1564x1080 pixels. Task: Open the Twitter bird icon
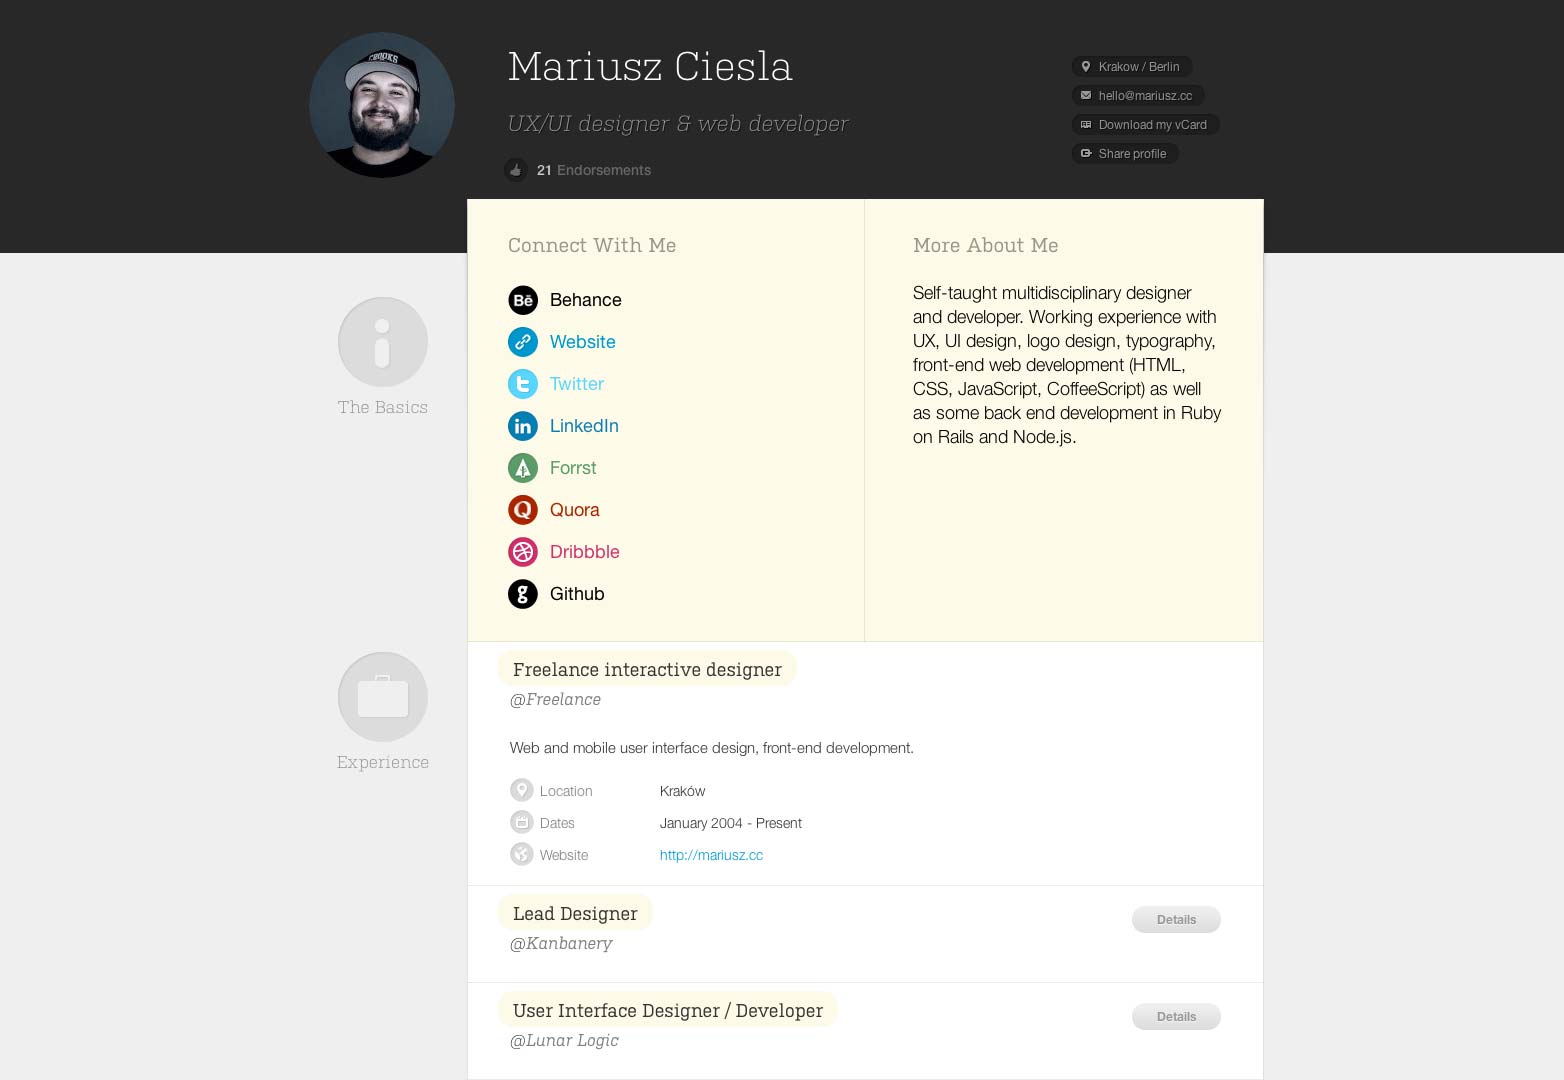[523, 384]
